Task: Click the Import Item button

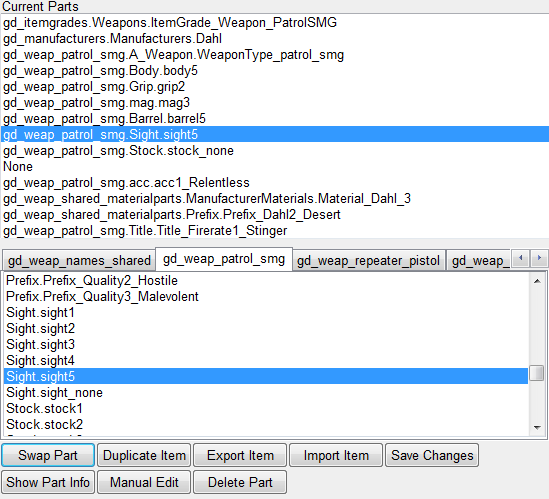Action: [336, 455]
